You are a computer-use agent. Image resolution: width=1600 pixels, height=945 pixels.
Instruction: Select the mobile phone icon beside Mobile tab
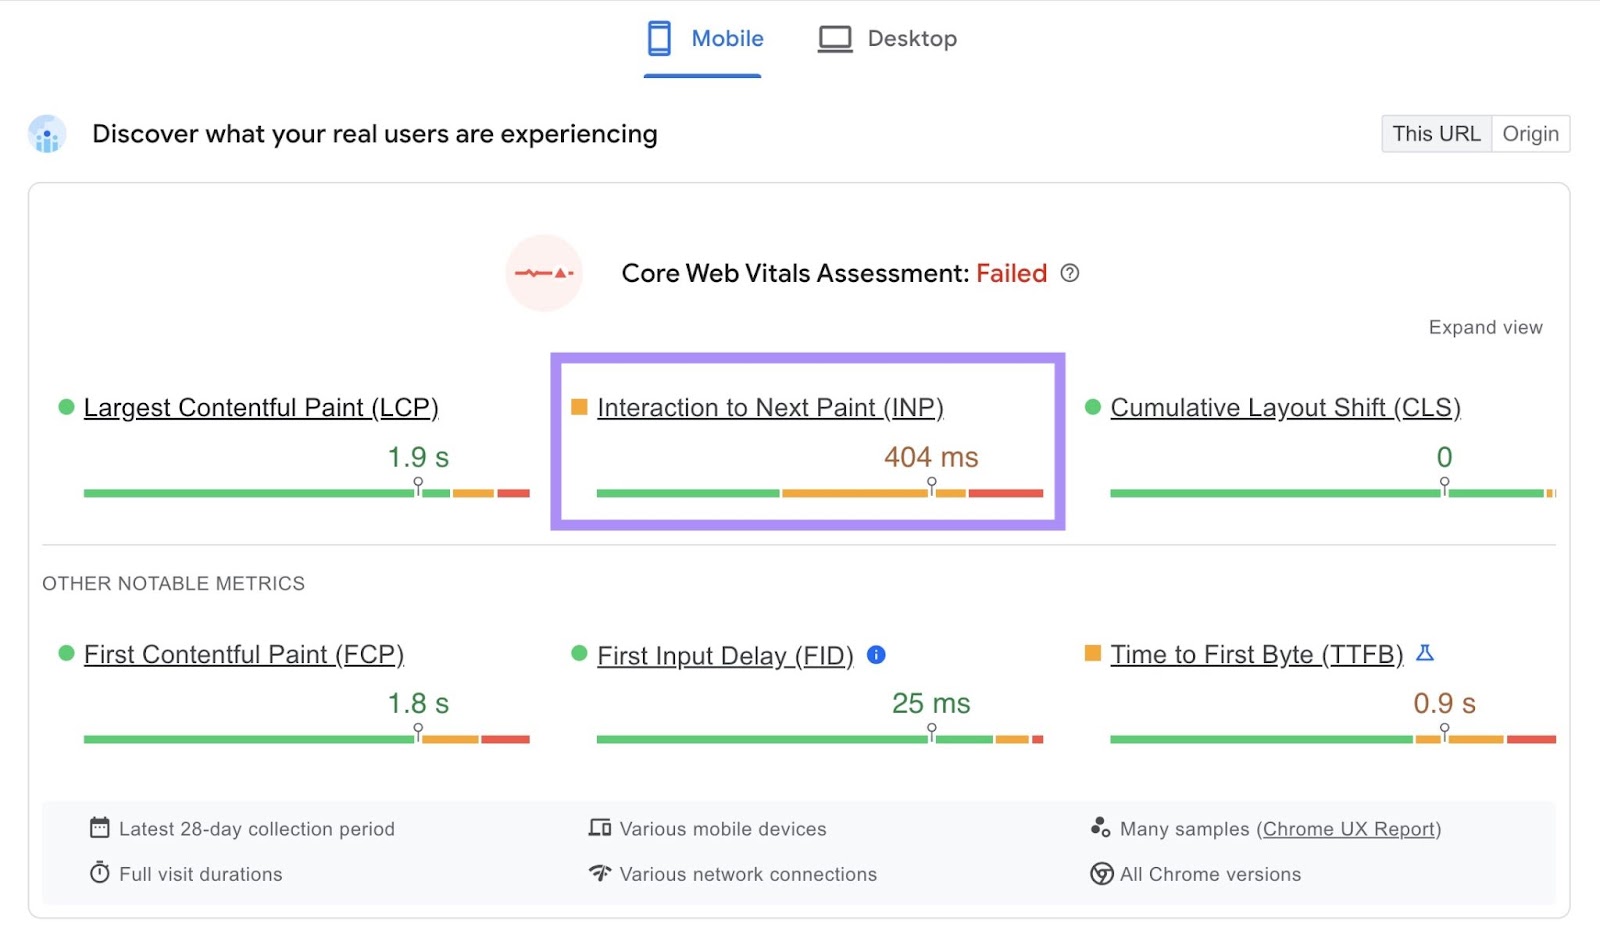tap(659, 38)
